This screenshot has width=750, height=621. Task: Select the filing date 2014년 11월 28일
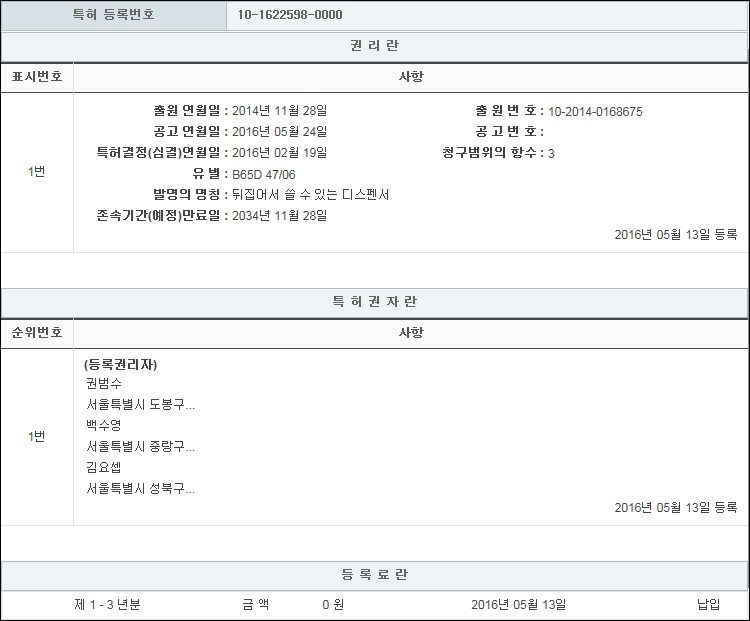pos(279,111)
